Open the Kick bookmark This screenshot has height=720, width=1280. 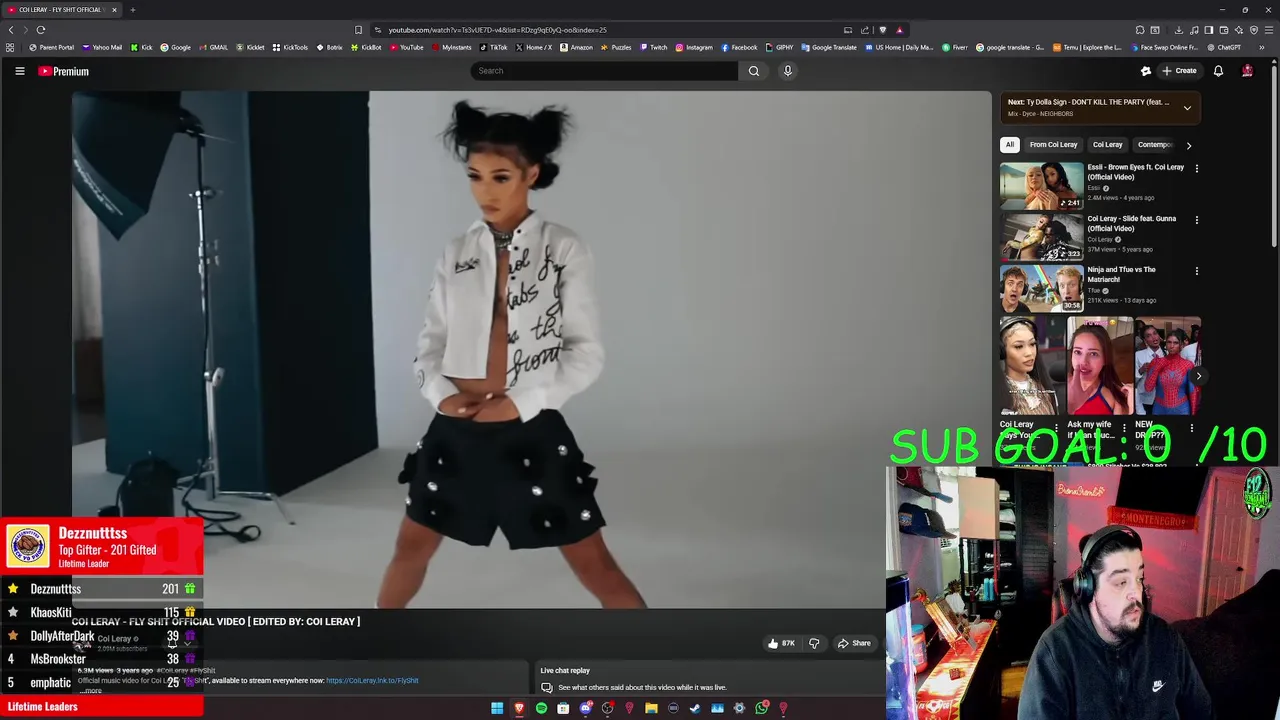coord(141,47)
